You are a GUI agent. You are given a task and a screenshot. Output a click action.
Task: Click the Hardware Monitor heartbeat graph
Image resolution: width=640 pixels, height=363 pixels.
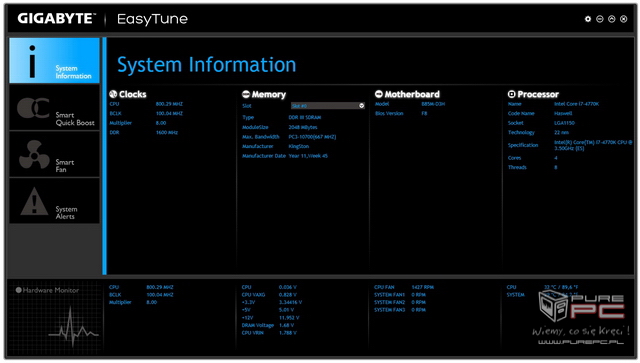point(73,328)
